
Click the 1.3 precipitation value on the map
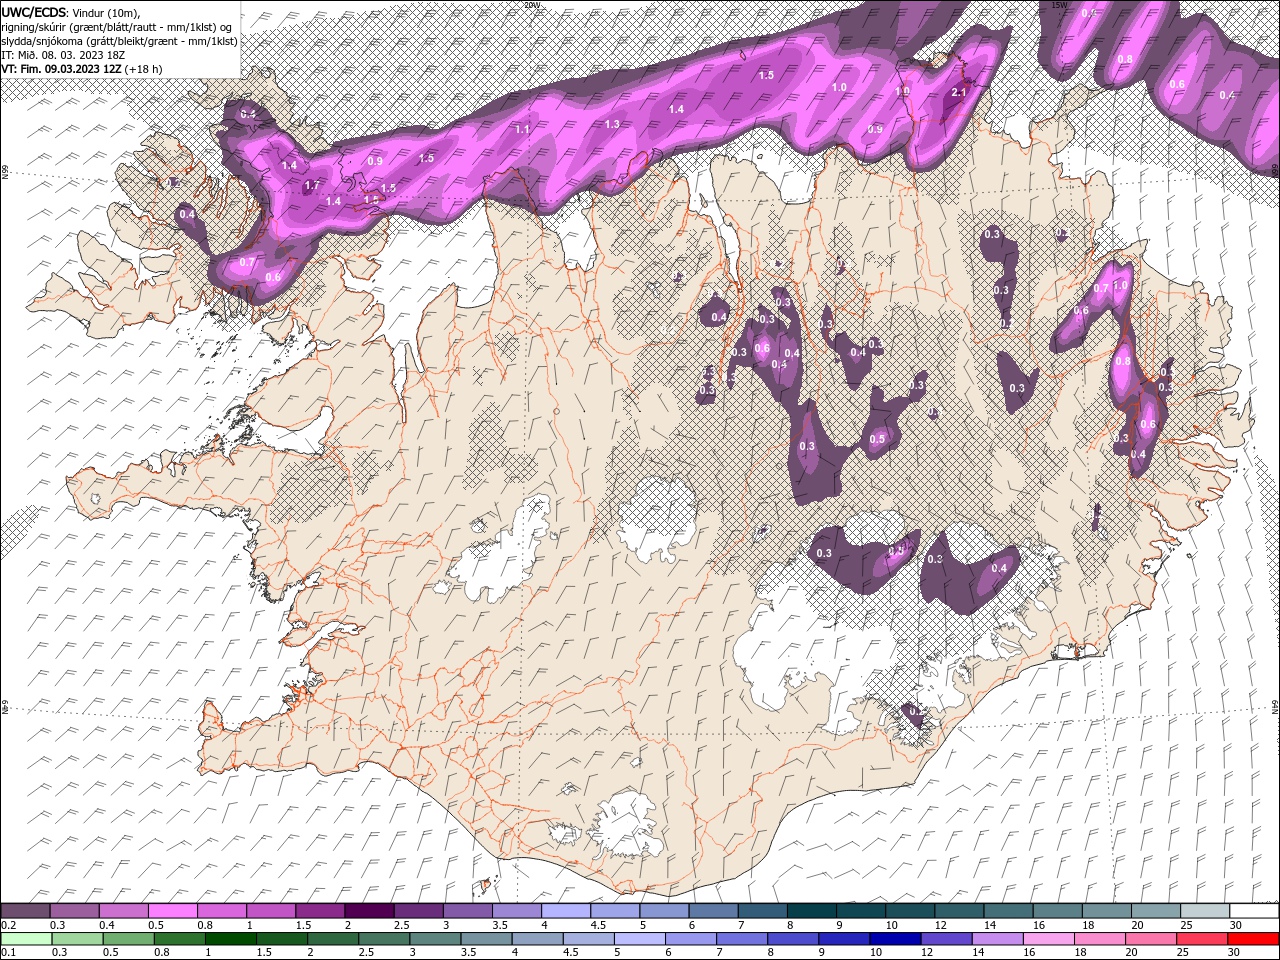[612, 124]
